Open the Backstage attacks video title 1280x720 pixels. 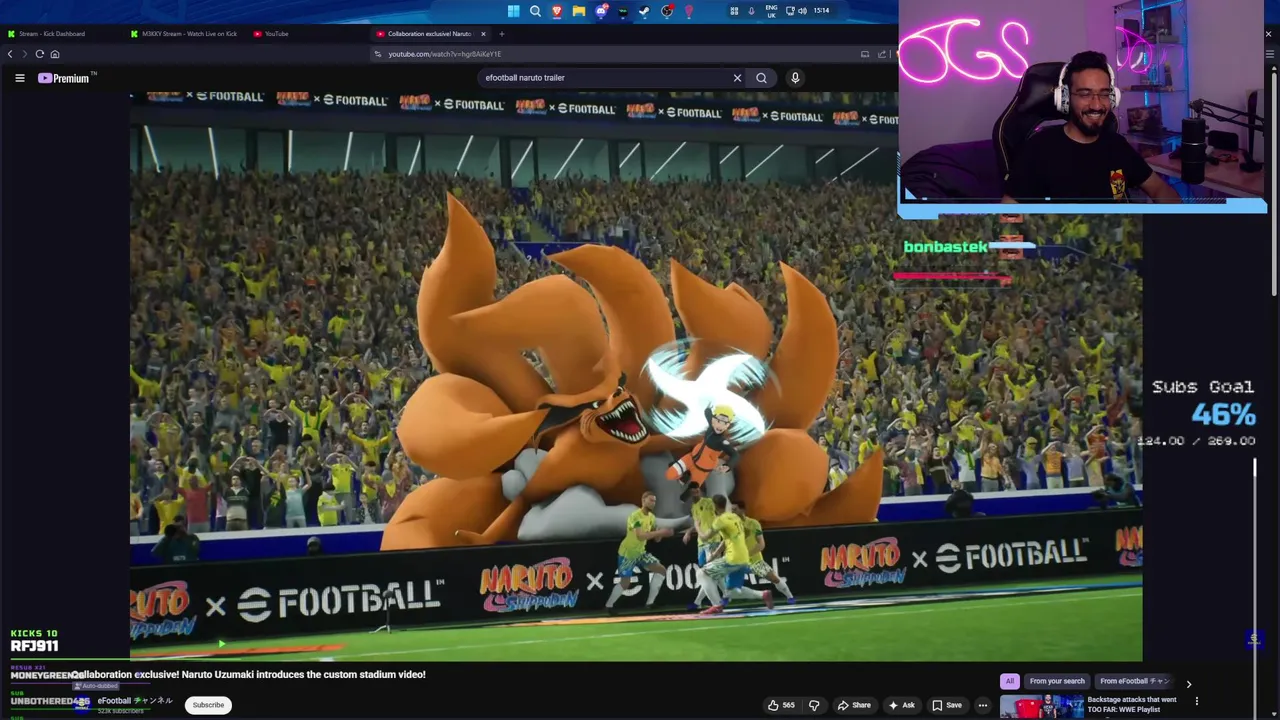point(1133,705)
